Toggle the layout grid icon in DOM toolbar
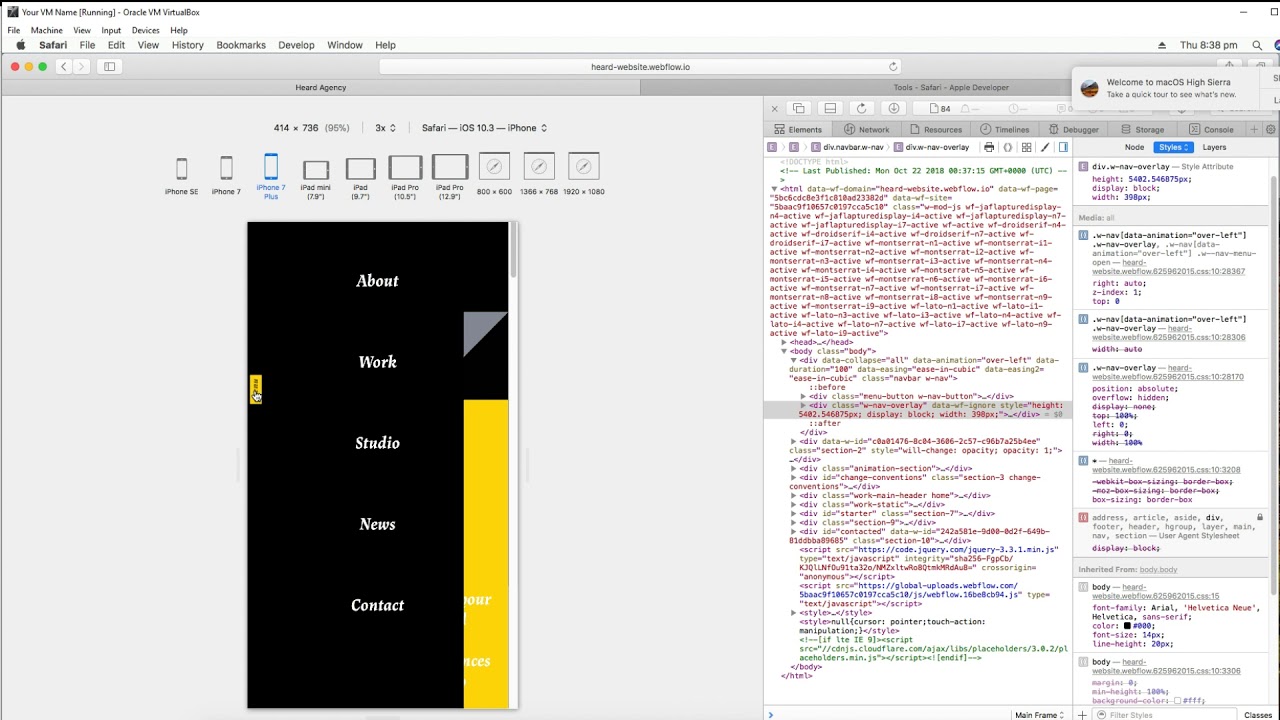Image resolution: width=1280 pixels, height=720 pixels. click(1026, 147)
